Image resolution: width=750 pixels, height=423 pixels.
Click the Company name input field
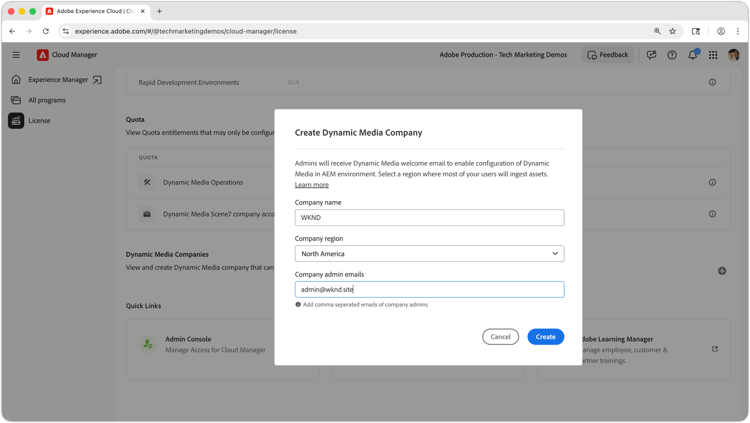pyautogui.click(x=429, y=218)
